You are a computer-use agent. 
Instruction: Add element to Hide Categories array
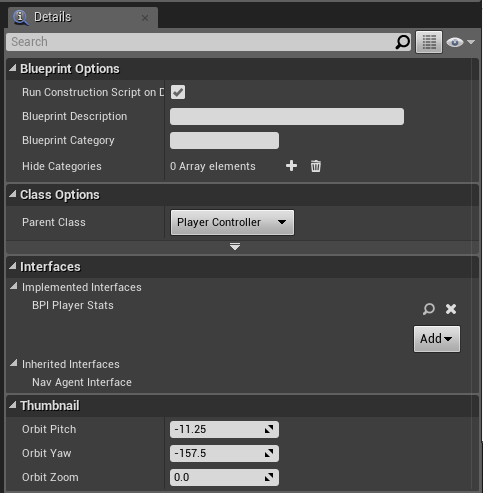(x=291, y=166)
